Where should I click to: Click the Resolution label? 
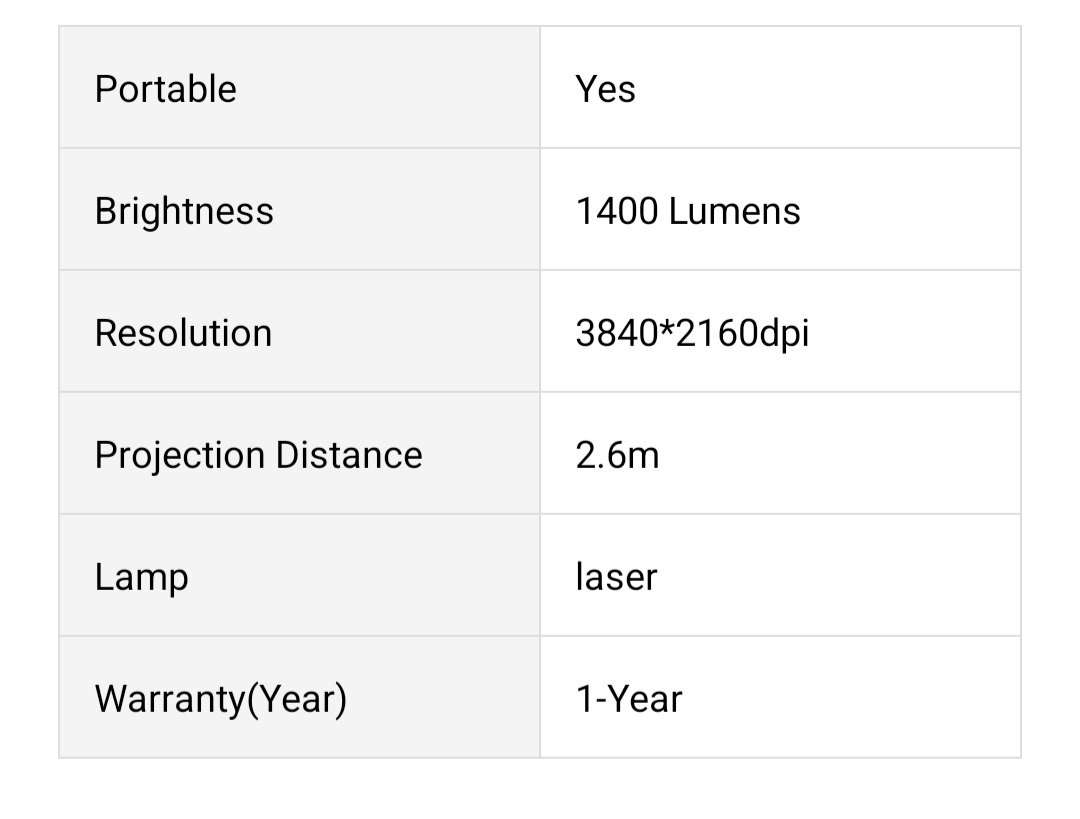[183, 333]
